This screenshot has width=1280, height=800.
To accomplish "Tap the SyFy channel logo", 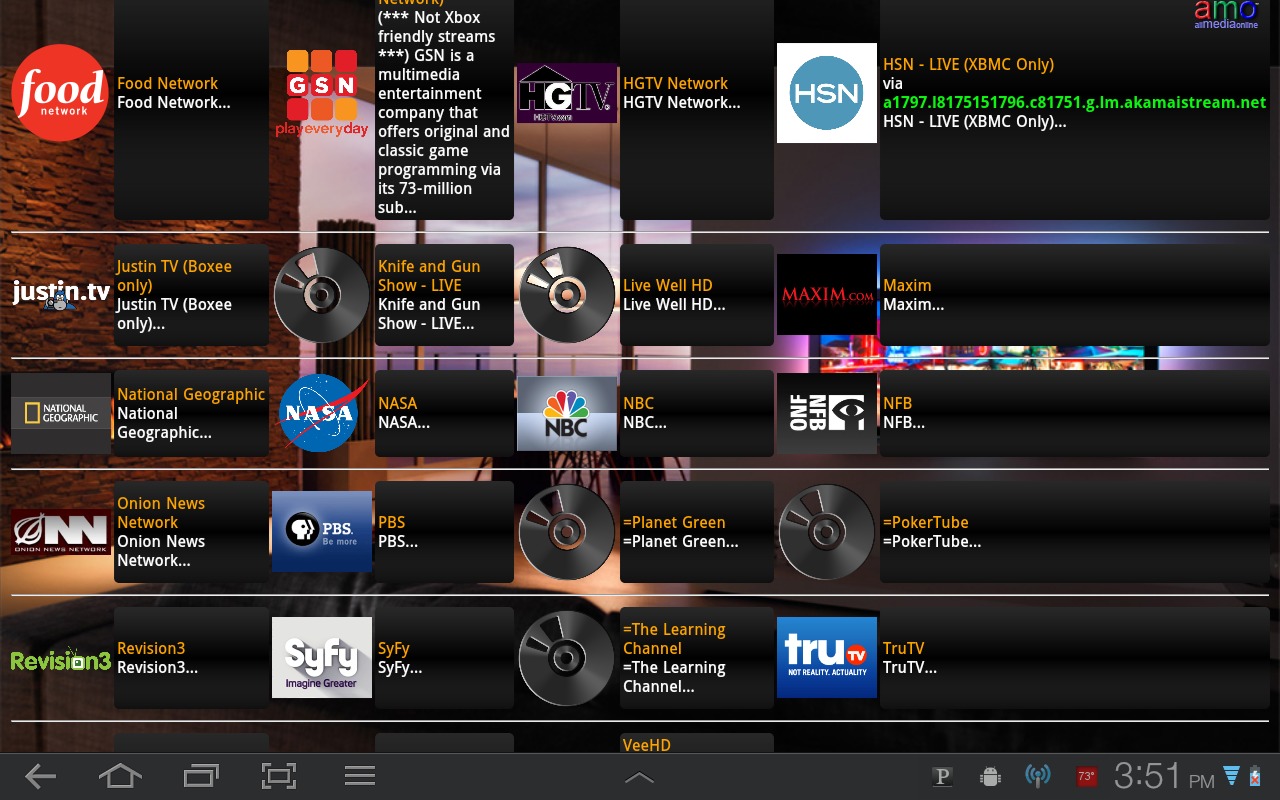I will point(321,657).
